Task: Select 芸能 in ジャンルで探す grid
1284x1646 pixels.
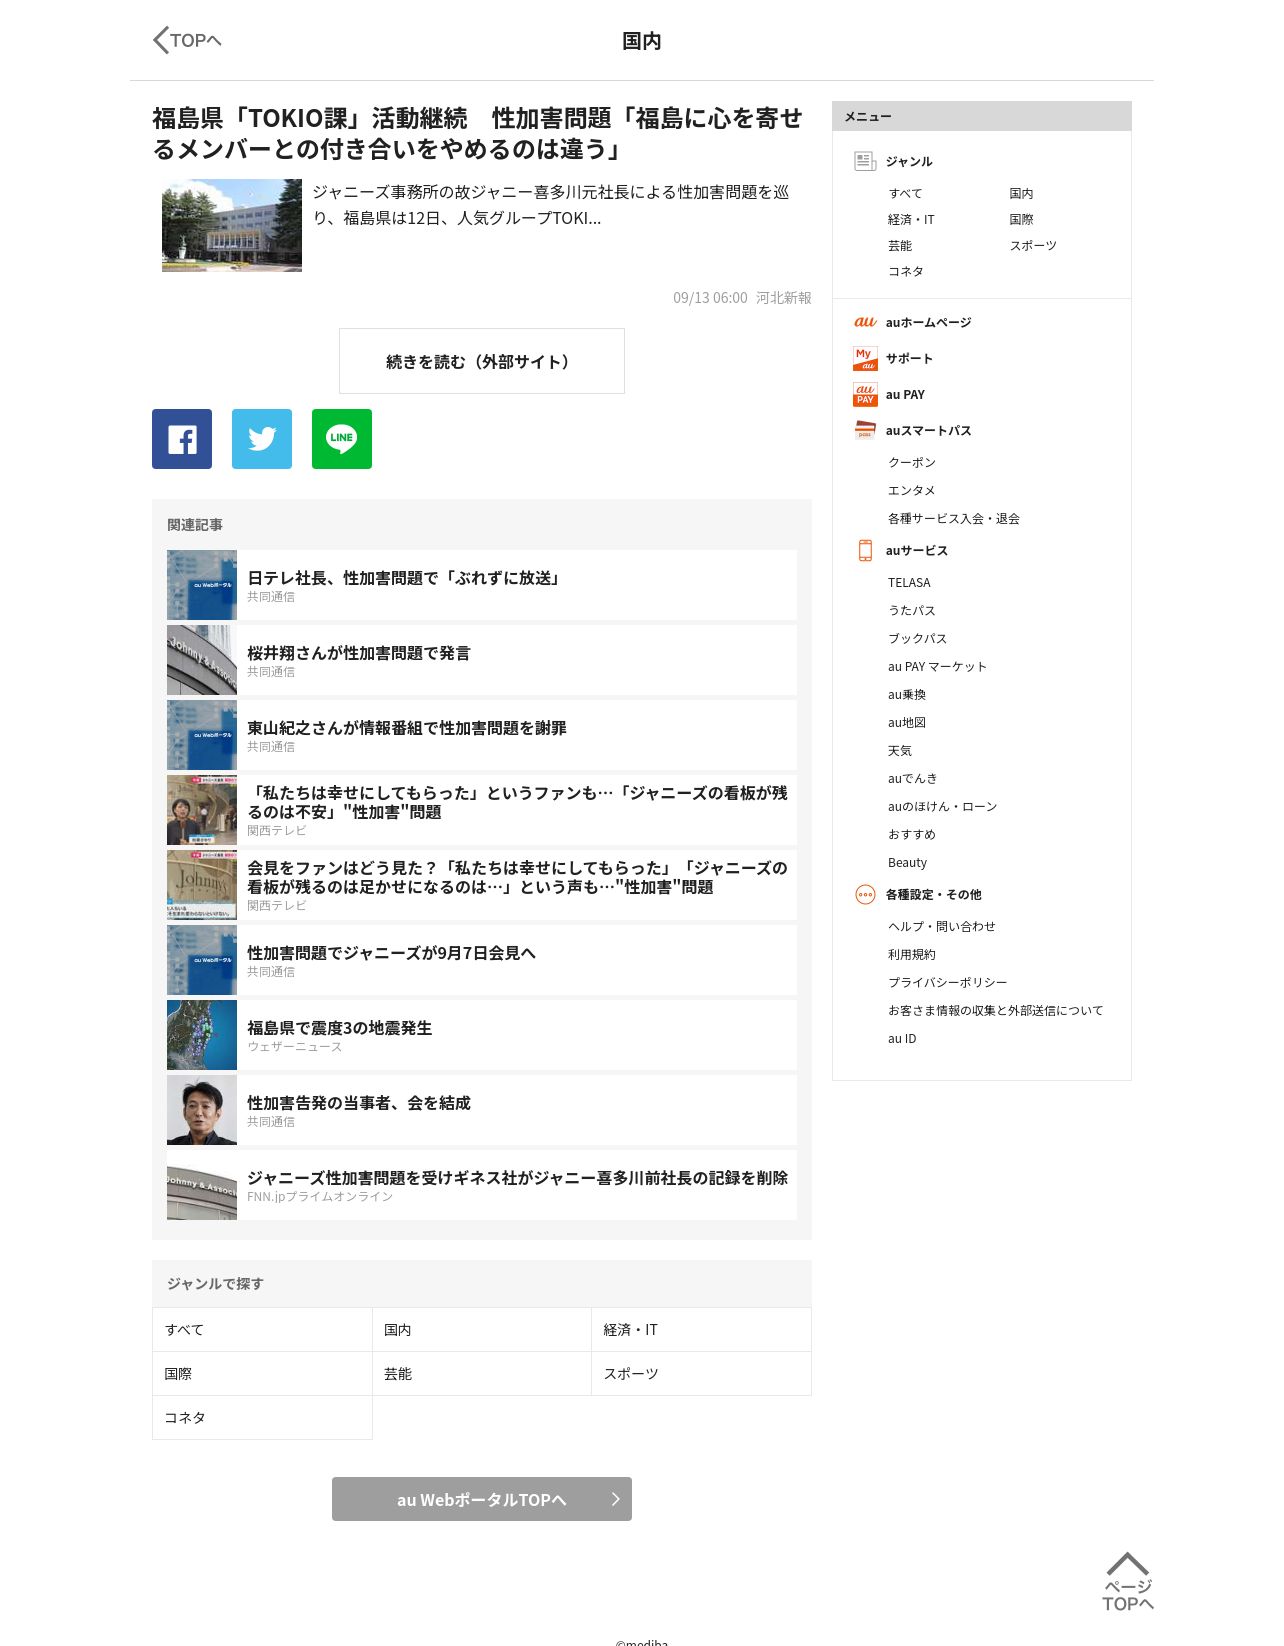Action: pyautogui.click(x=482, y=1374)
